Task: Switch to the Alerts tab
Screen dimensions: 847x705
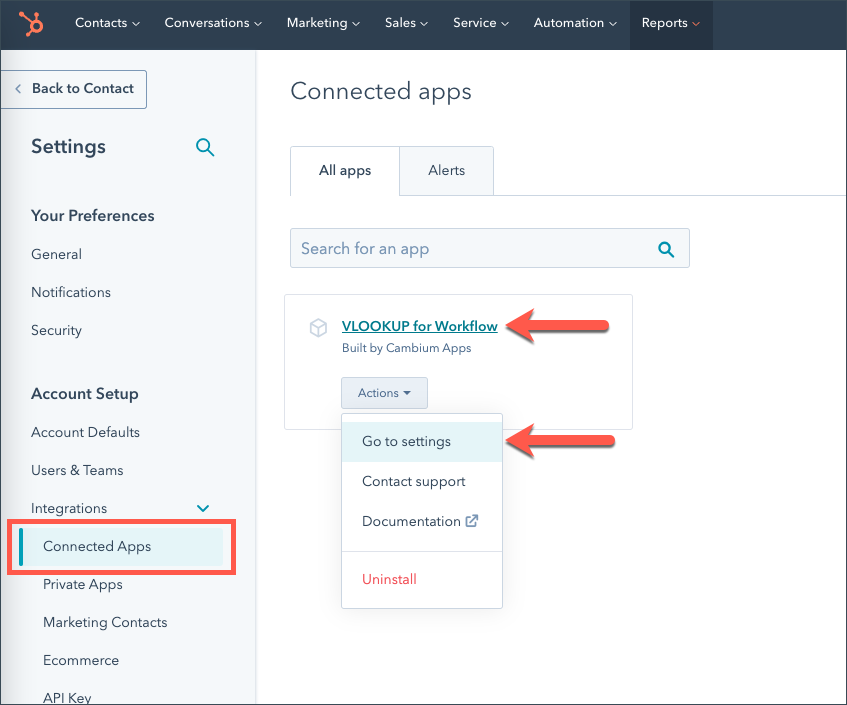Action: [x=446, y=171]
